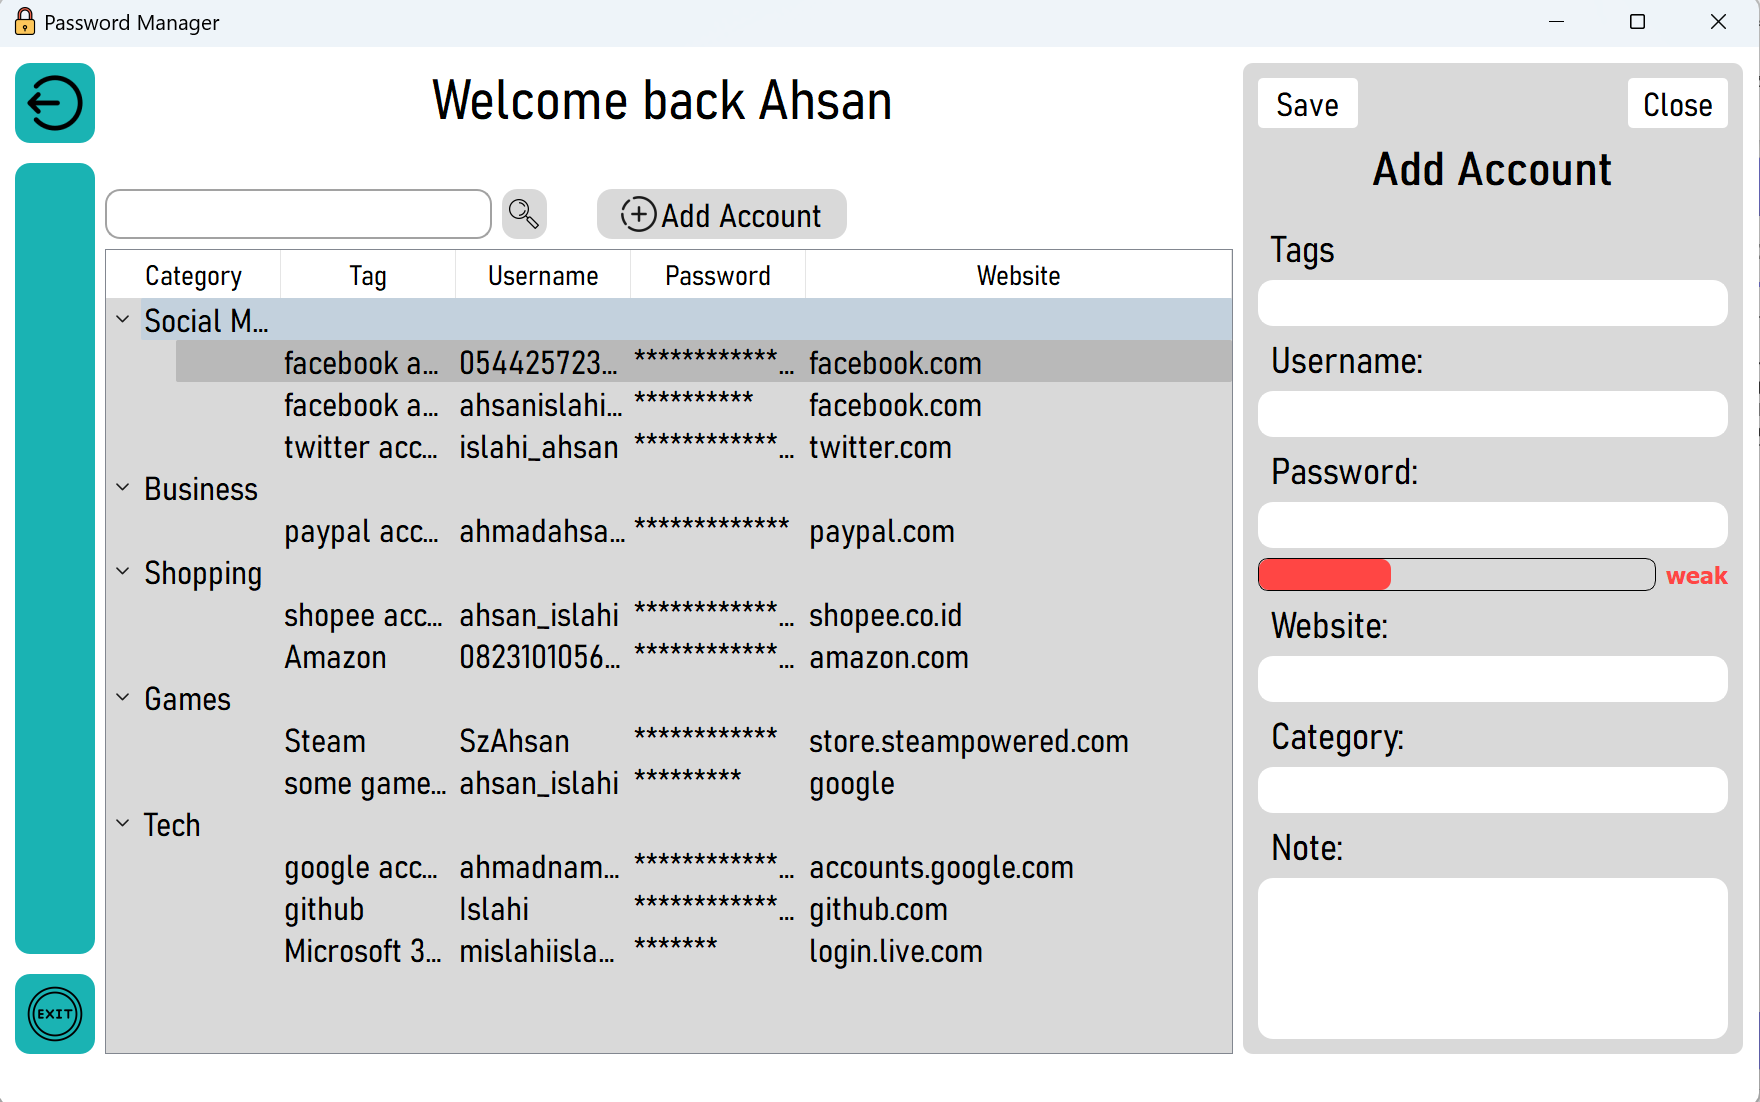This screenshot has width=1760, height=1102.
Task: Collapse the Tech category chevron
Action: 123,824
